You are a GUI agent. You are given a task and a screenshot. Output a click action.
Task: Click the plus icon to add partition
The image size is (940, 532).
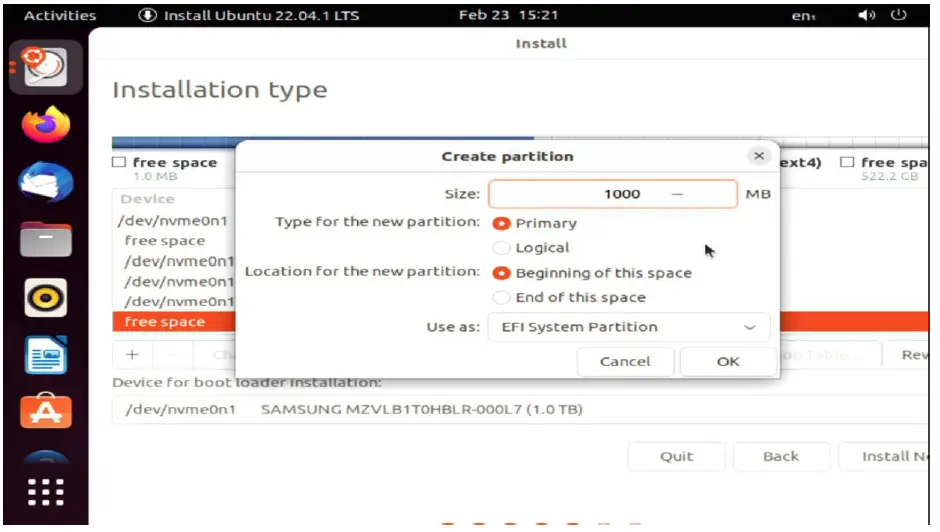tap(132, 354)
